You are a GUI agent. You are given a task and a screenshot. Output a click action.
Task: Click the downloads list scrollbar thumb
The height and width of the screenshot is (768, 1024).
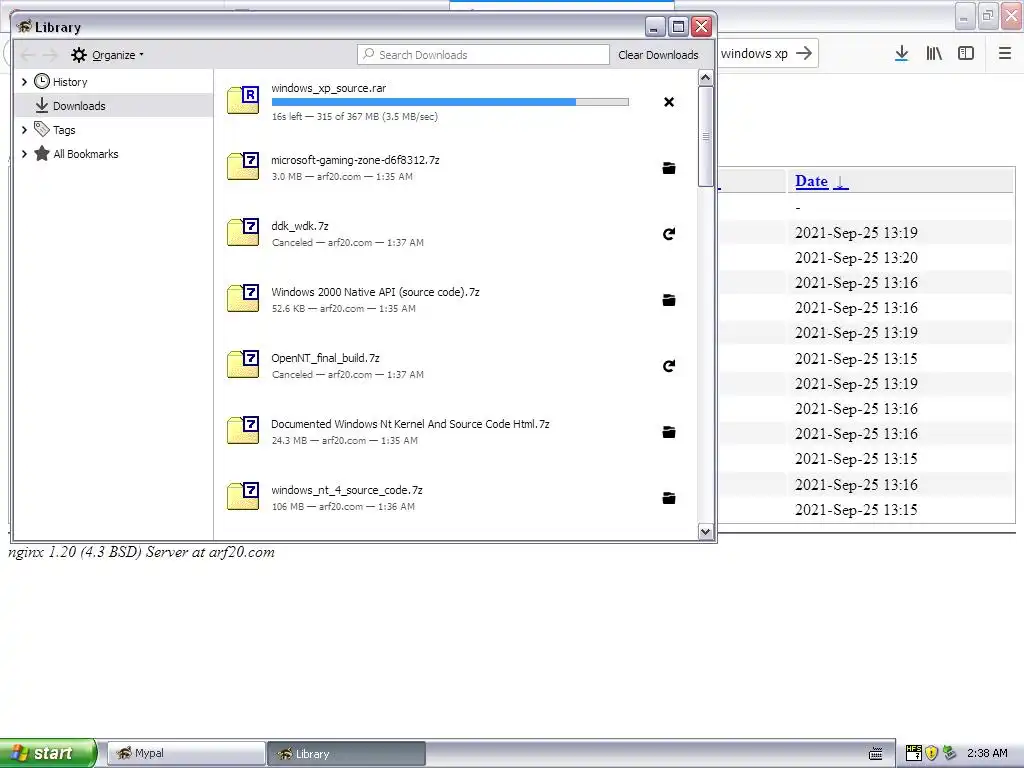[705, 136]
